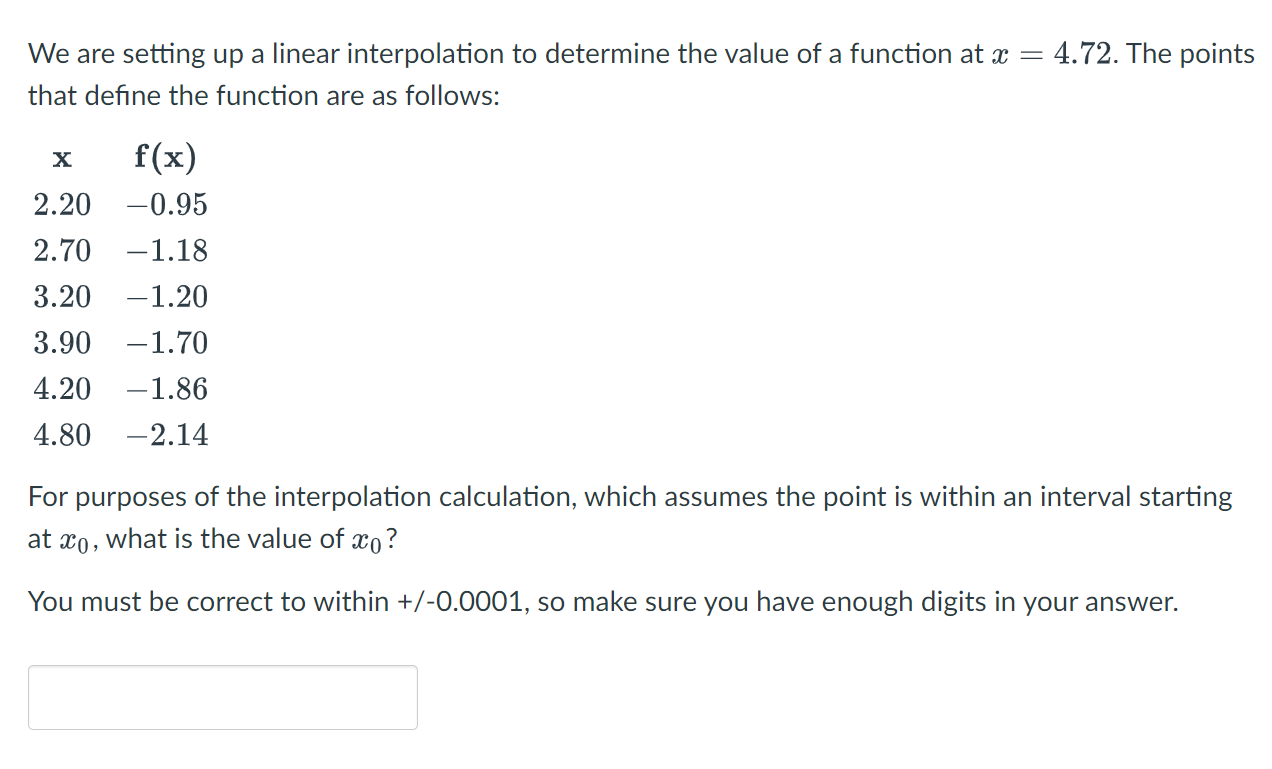
Task: Click the x column header
Action: [61, 158]
